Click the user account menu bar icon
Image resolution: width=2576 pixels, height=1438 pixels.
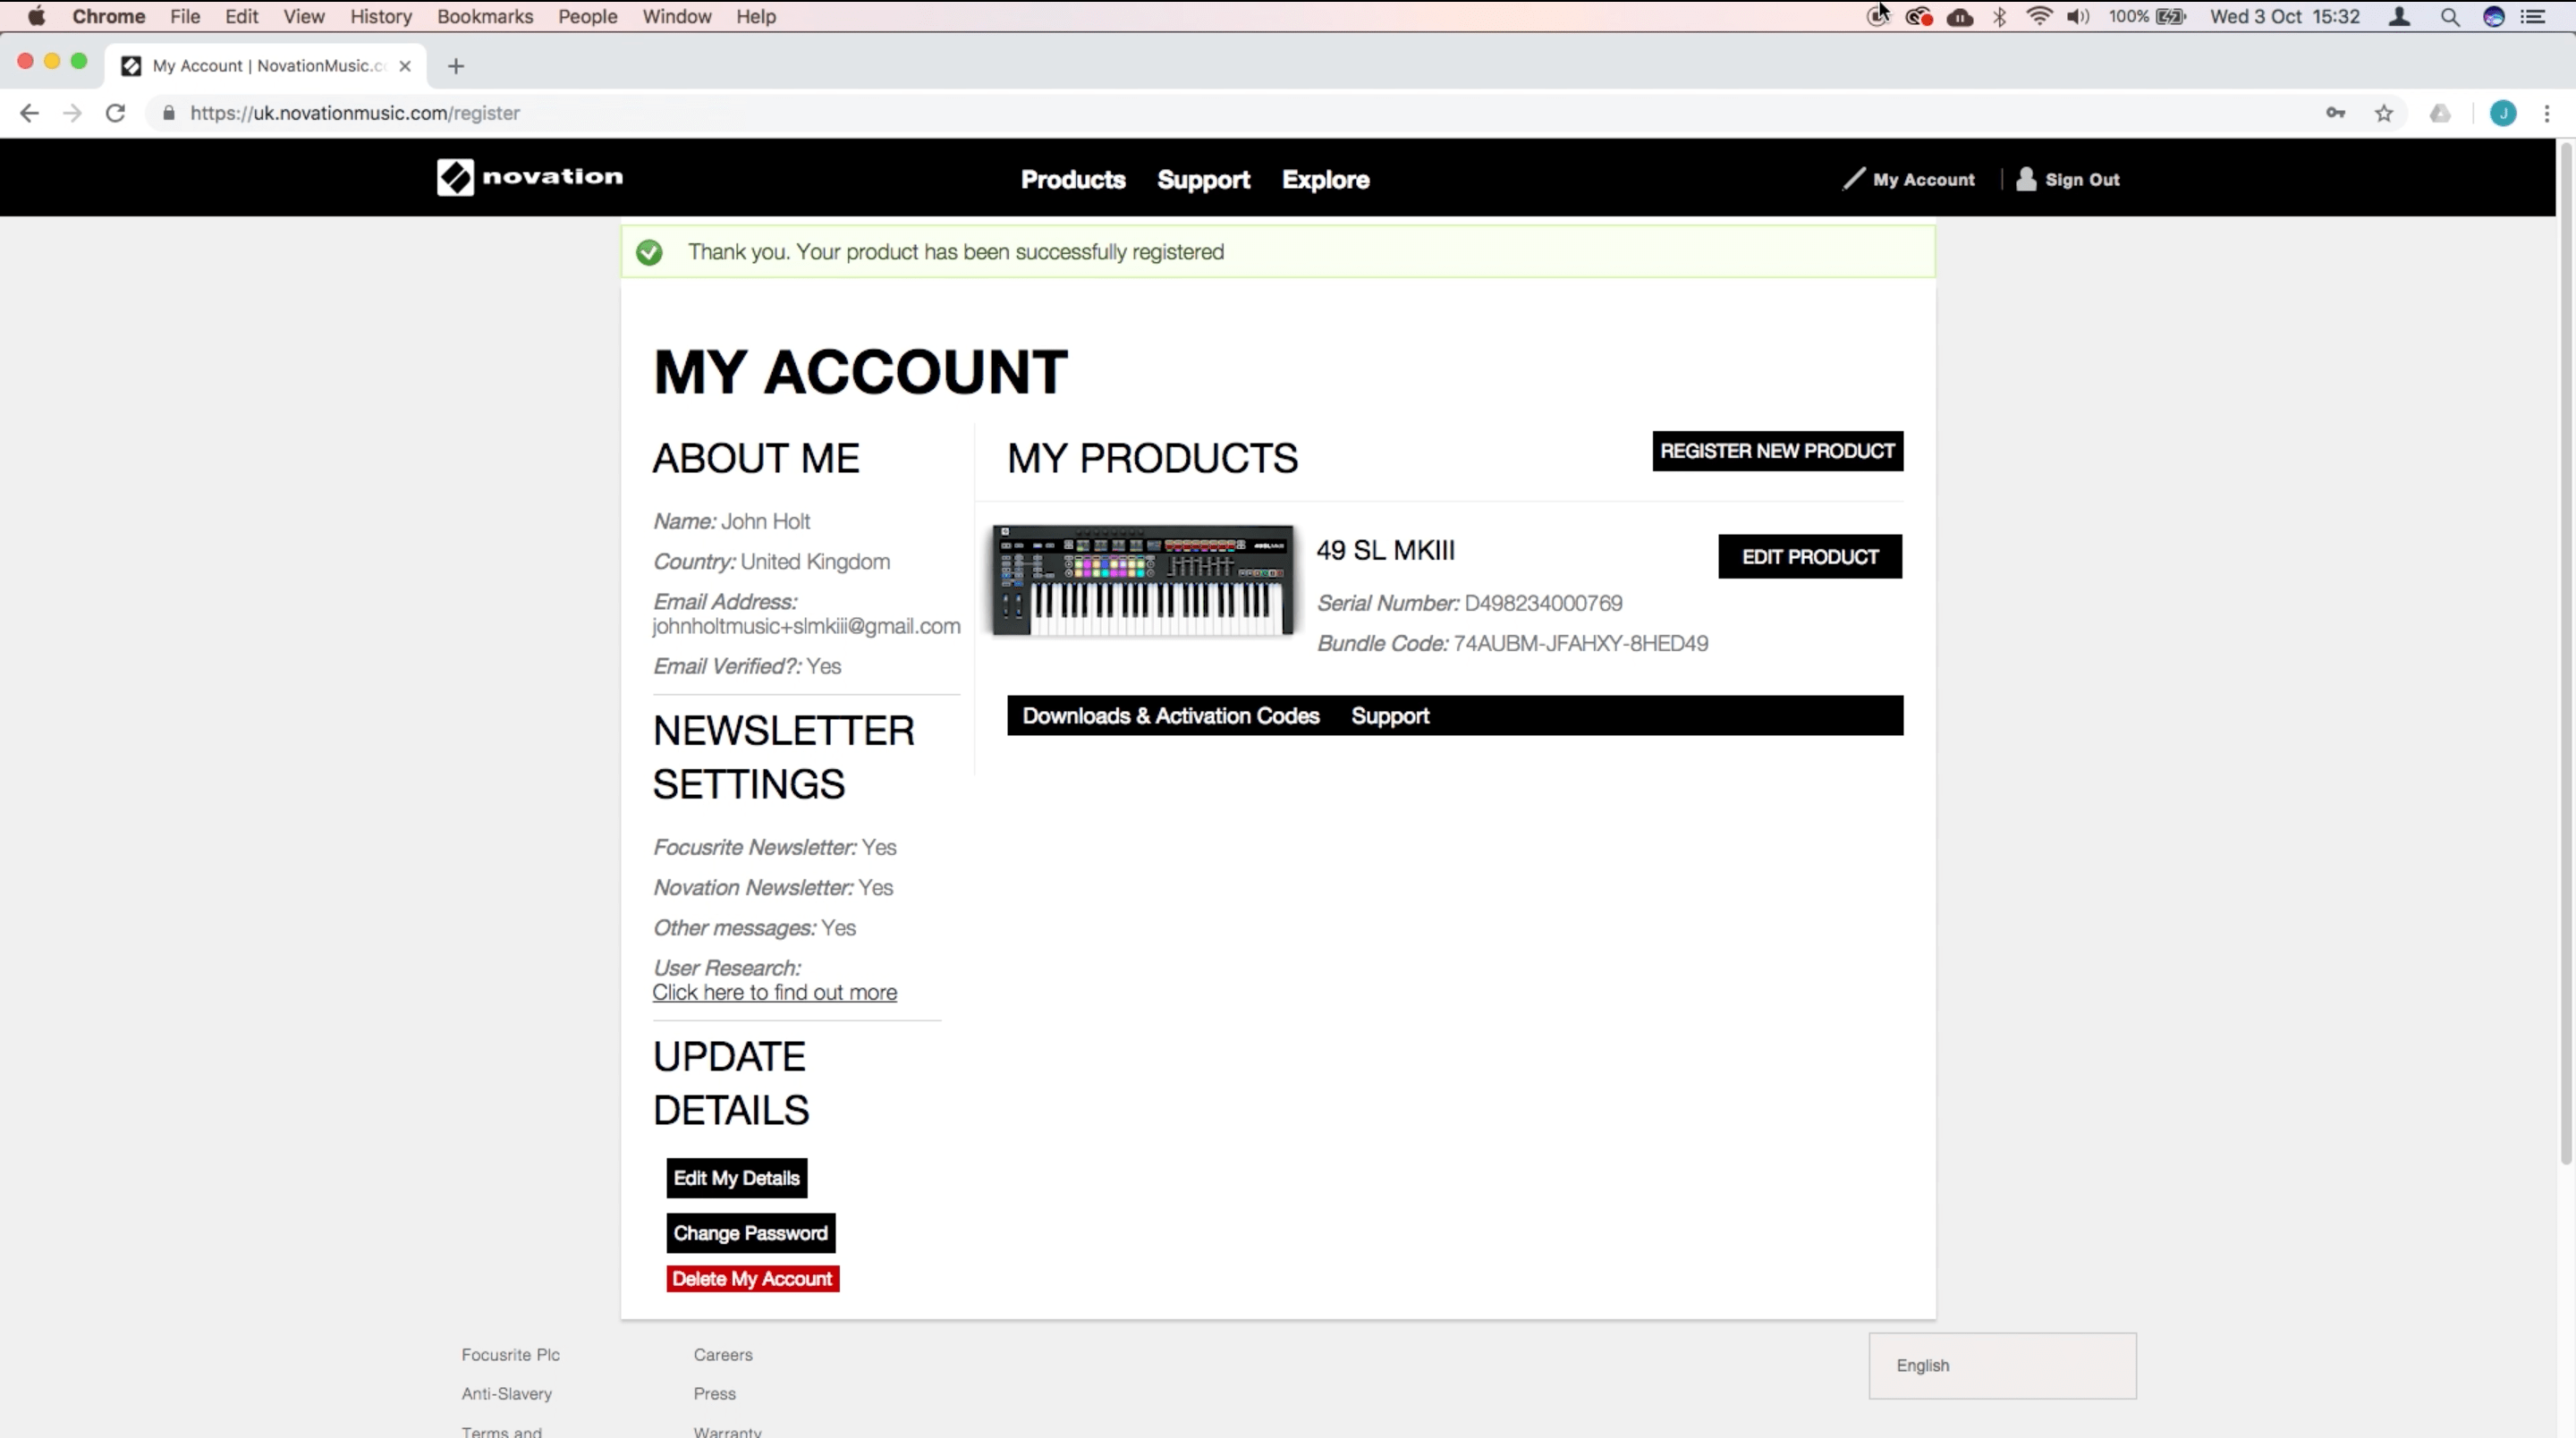(x=2399, y=16)
